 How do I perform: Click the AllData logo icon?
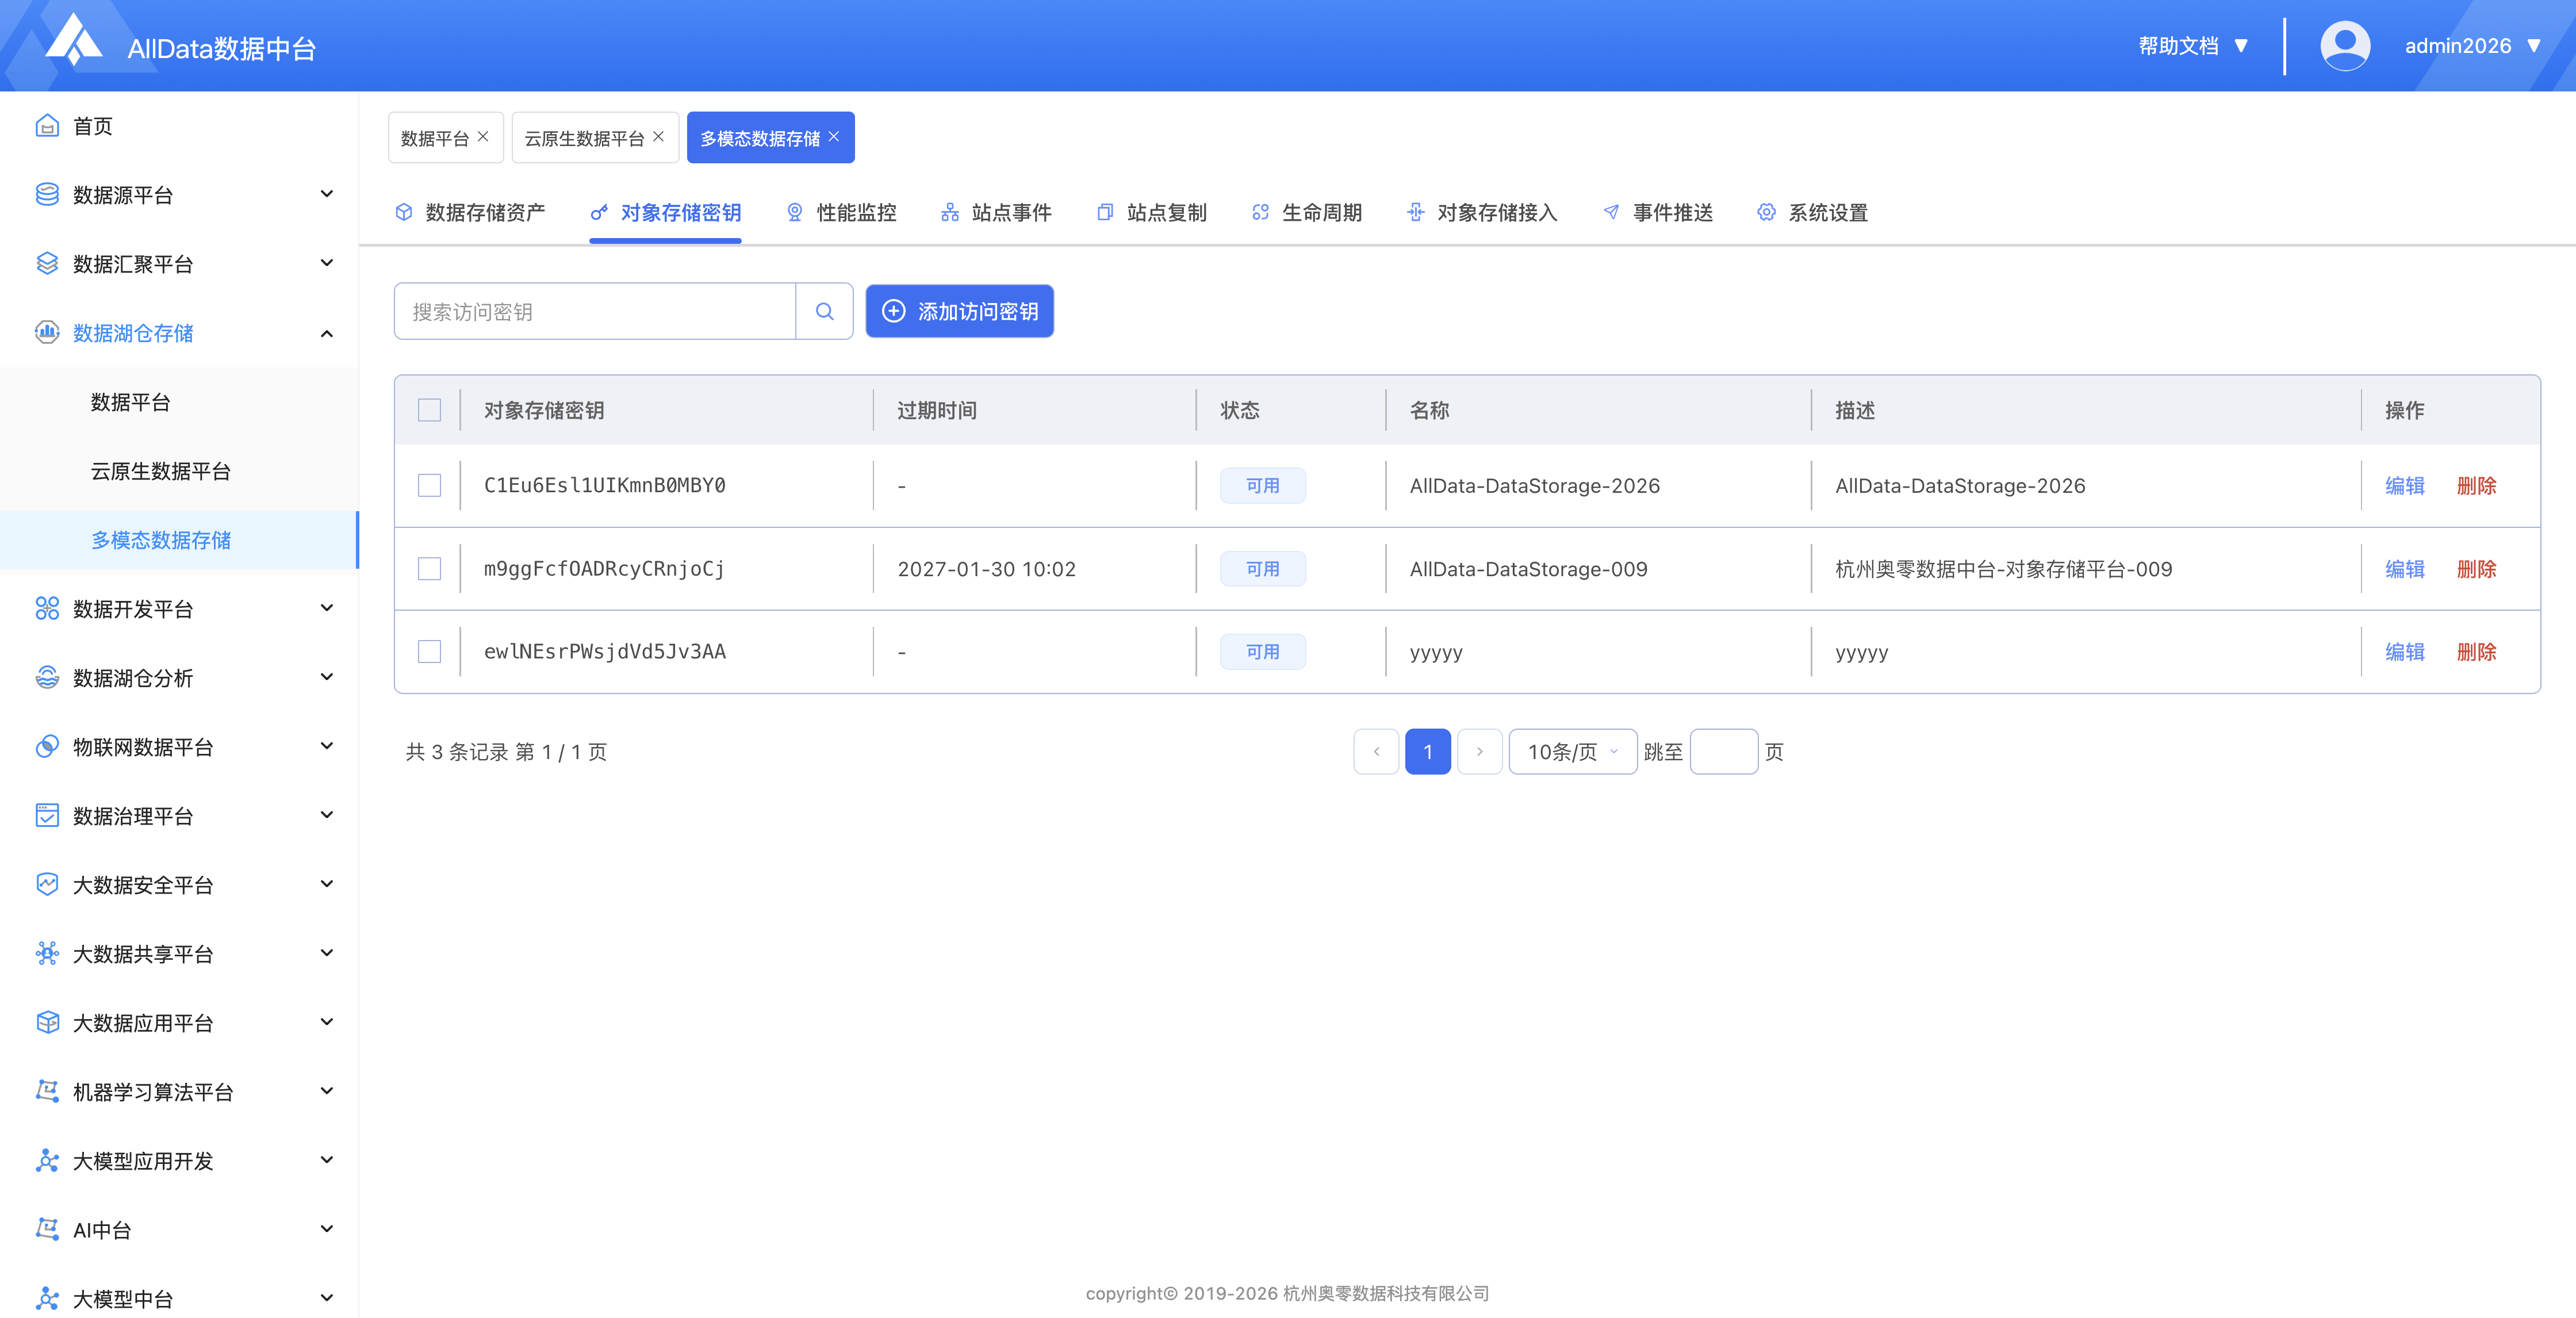click(75, 40)
